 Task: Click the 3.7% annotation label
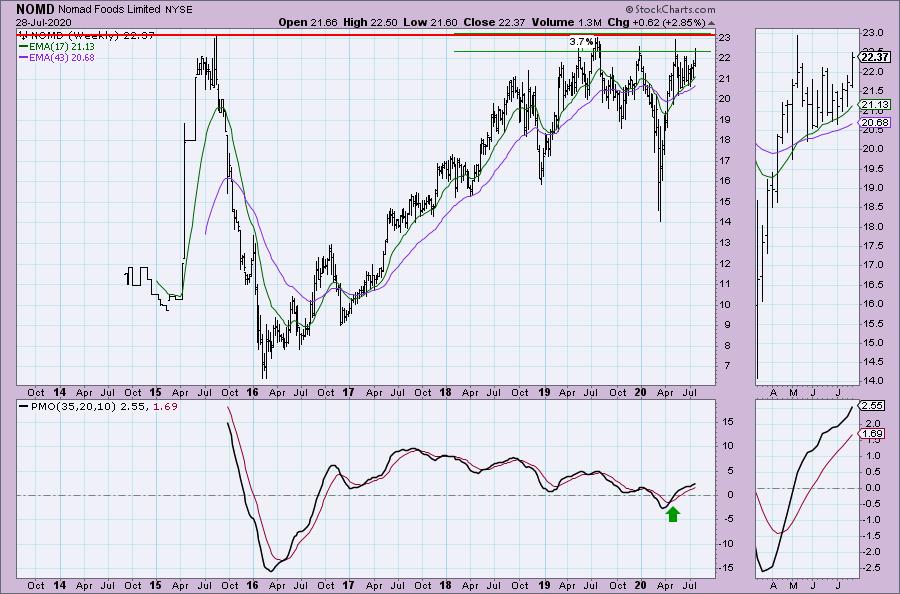[581, 41]
